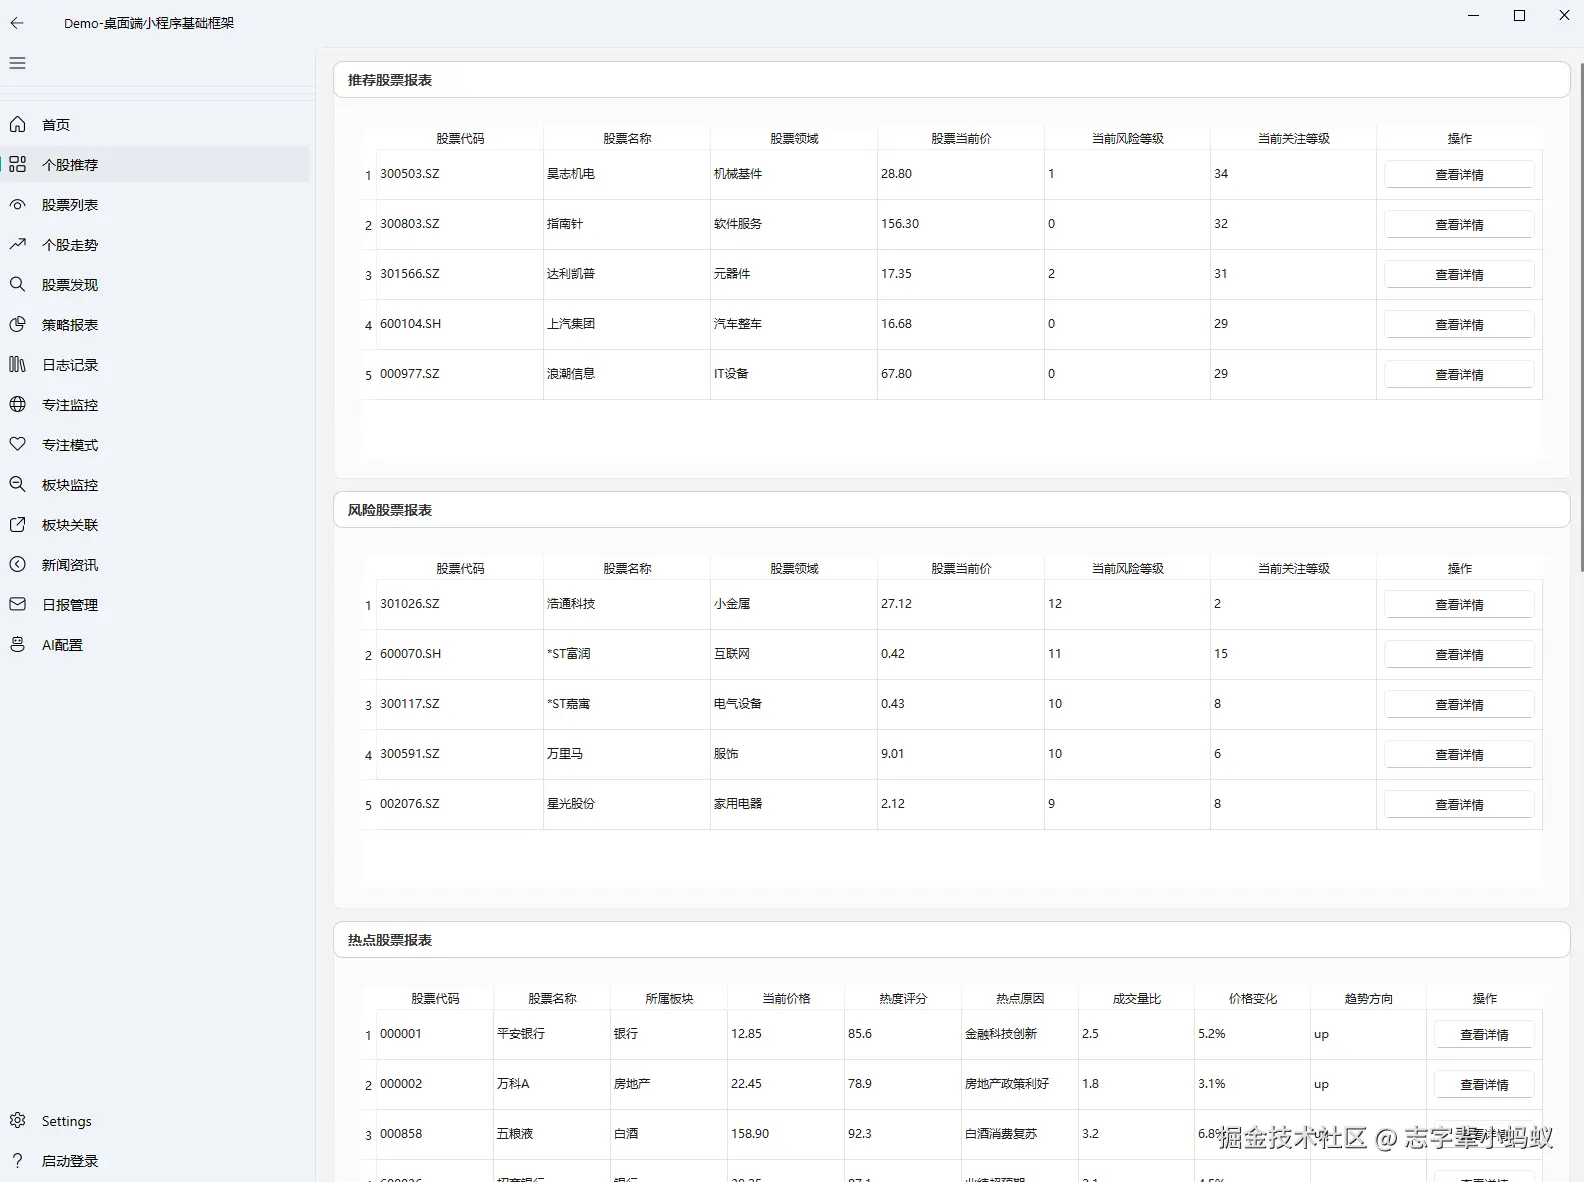Image resolution: width=1584 pixels, height=1182 pixels.
Task: View details for 昊志机电 row
Action: 1459,174
